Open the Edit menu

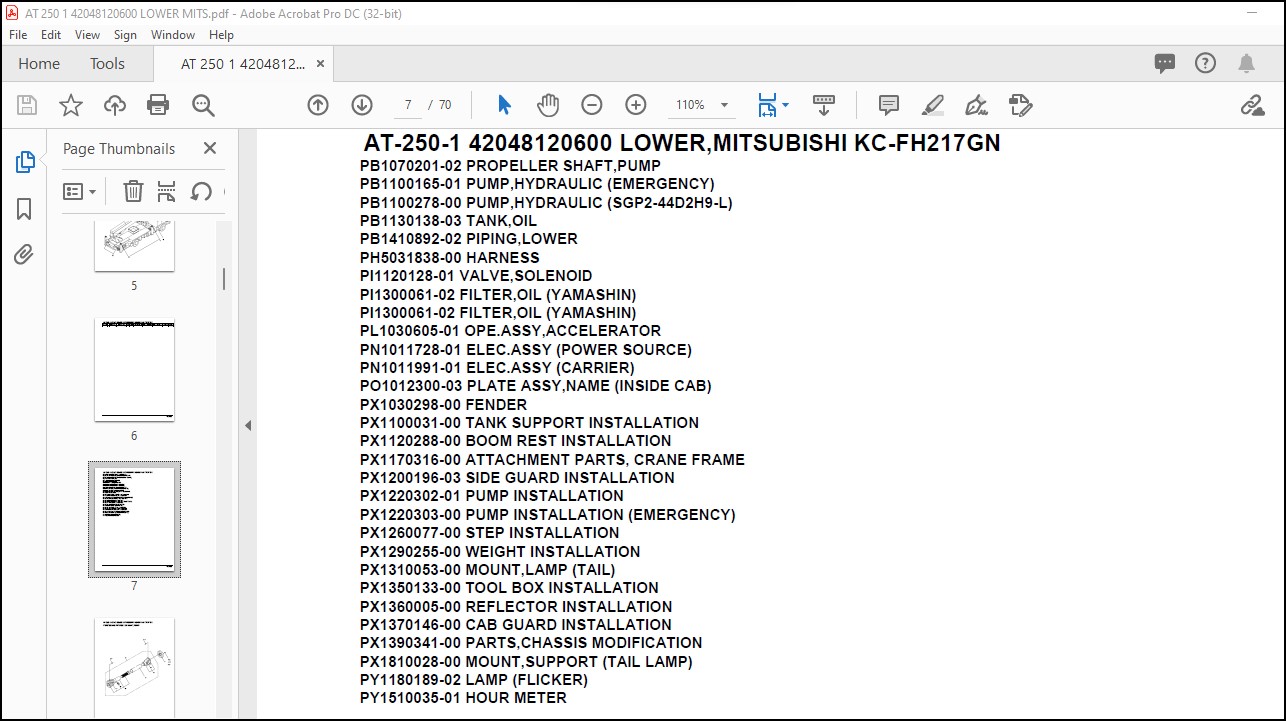coord(51,34)
